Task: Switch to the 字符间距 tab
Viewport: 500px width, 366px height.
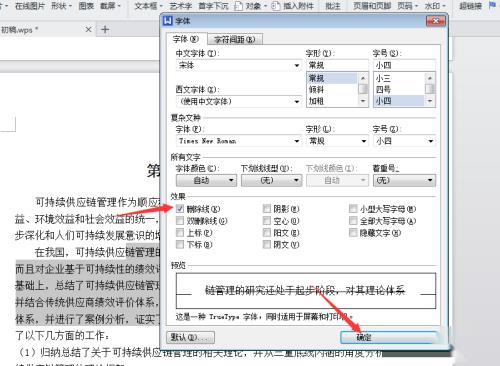Action: point(235,39)
